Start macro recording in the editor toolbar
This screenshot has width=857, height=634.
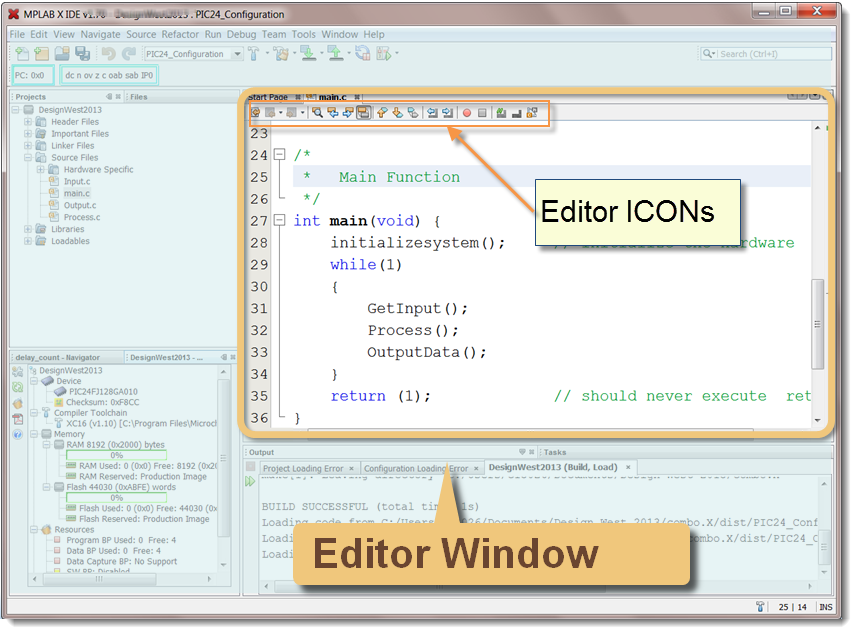[466, 113]
